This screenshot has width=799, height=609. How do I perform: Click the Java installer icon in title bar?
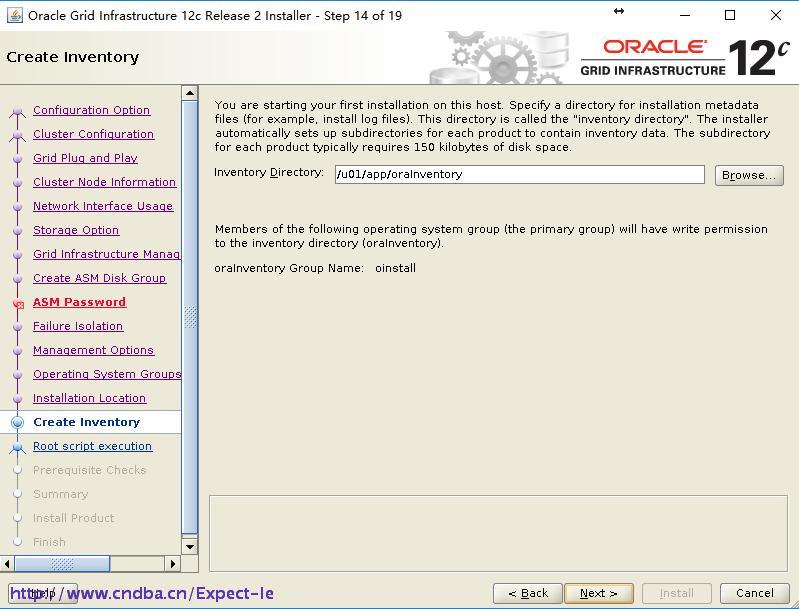coord(15,15)
